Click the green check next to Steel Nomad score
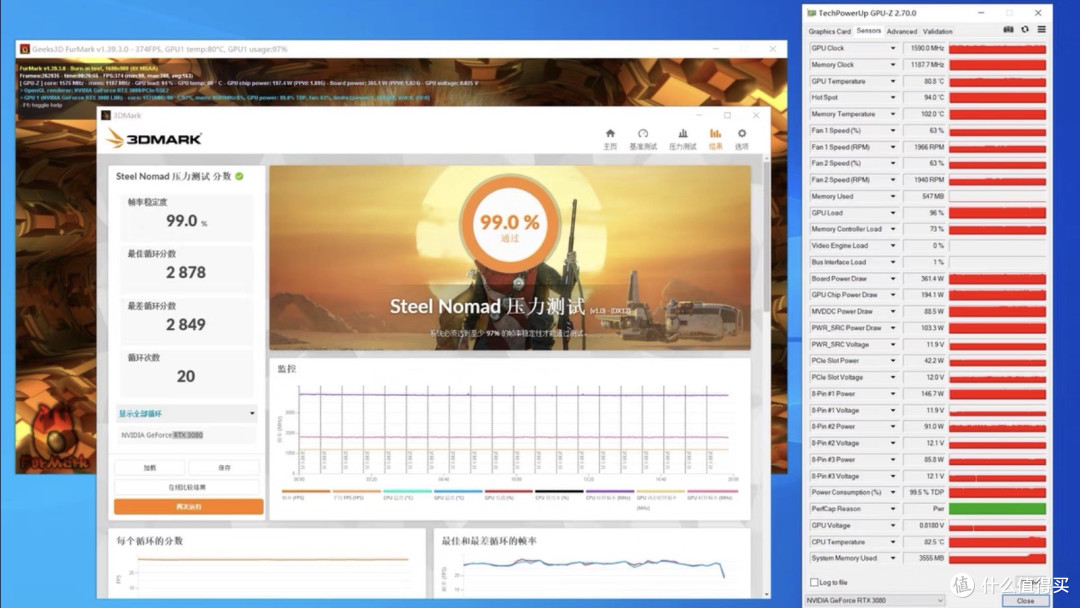Viewport: 1080px width, 608px height. [x=240, y=176]
